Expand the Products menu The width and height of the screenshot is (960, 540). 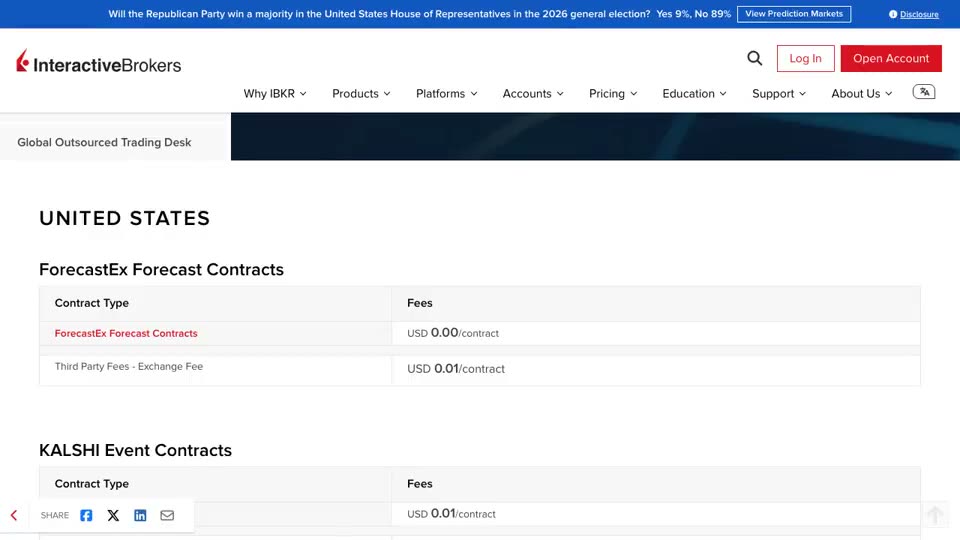tap(361, 94)
